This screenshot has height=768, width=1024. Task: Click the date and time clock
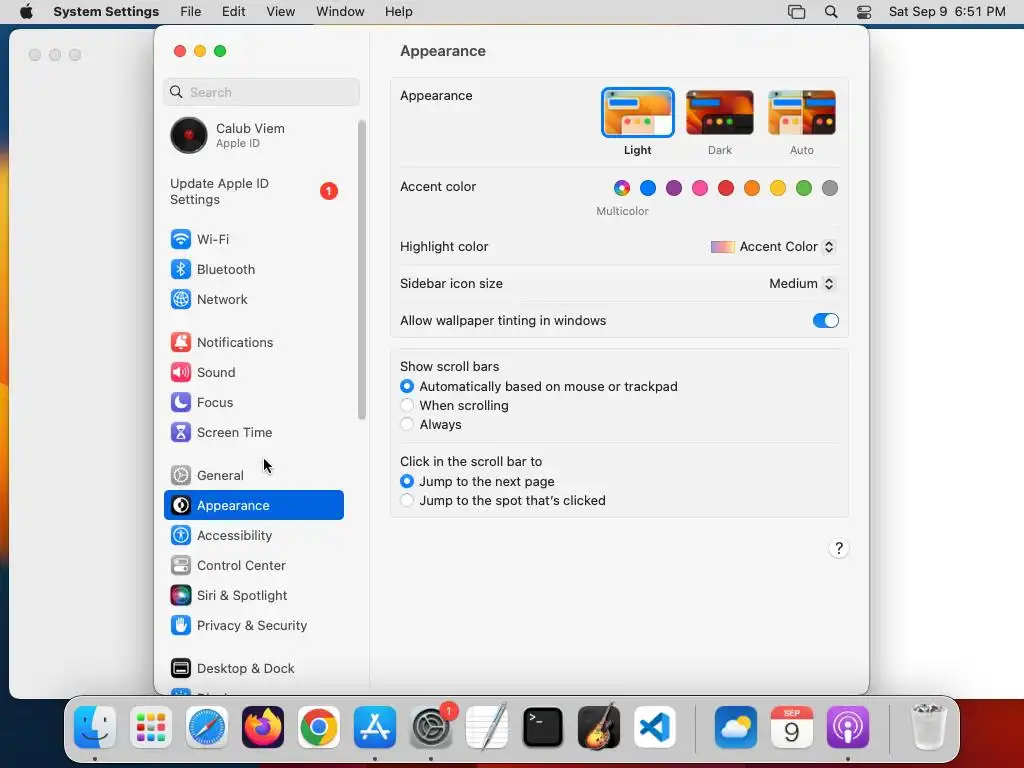(947, 12)
